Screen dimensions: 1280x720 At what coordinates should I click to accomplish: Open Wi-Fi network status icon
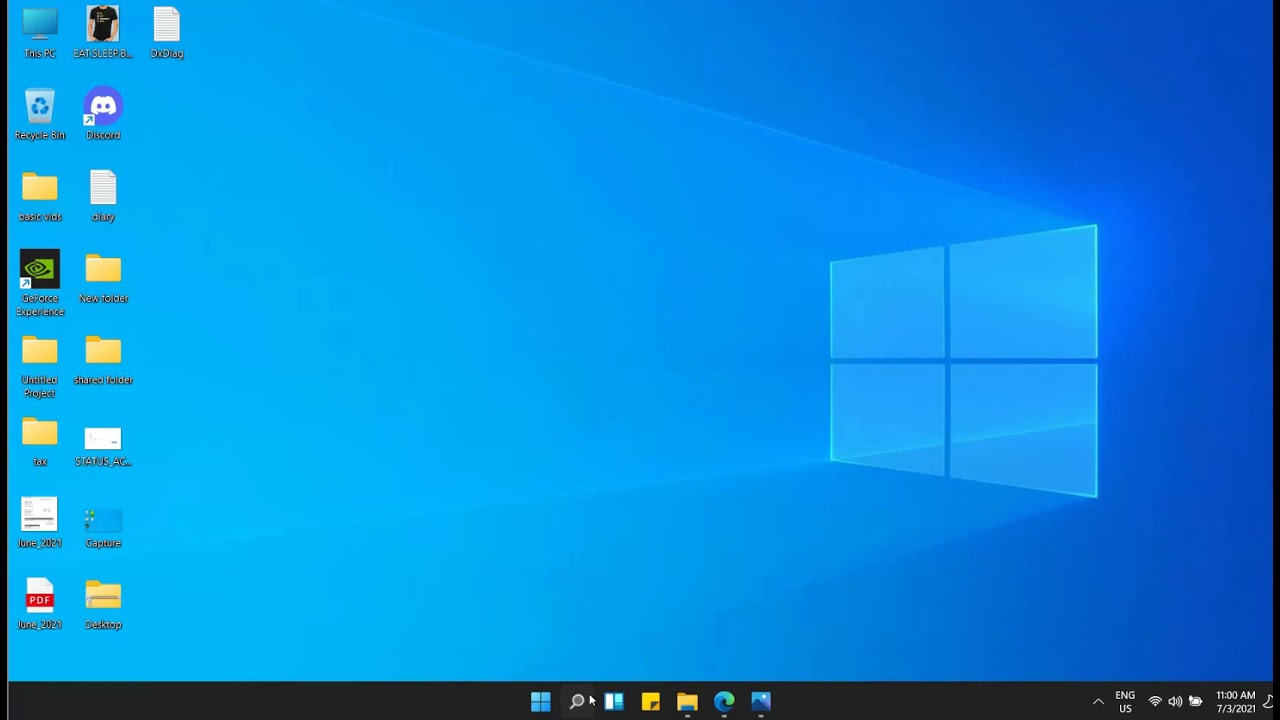1155,701
